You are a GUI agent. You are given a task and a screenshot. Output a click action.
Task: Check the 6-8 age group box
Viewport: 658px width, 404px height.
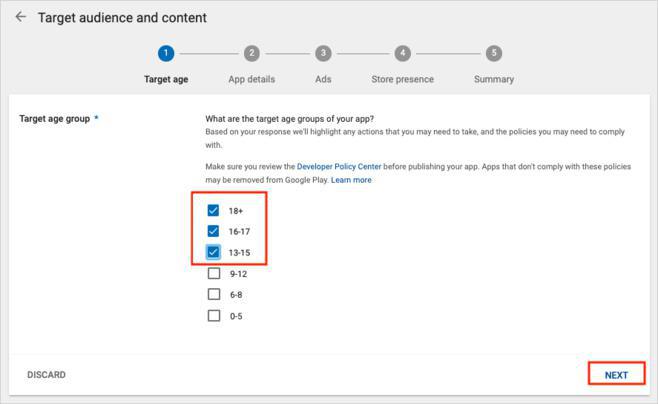[213, 294]
